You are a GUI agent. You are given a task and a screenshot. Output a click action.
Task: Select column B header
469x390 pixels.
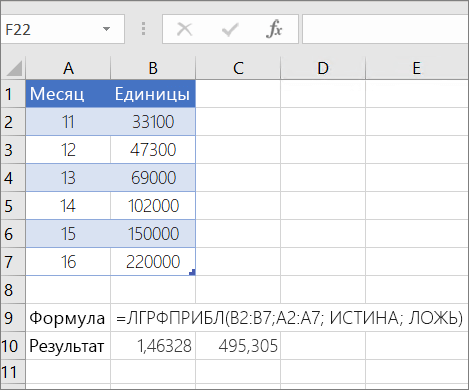[x=153, y=68]
